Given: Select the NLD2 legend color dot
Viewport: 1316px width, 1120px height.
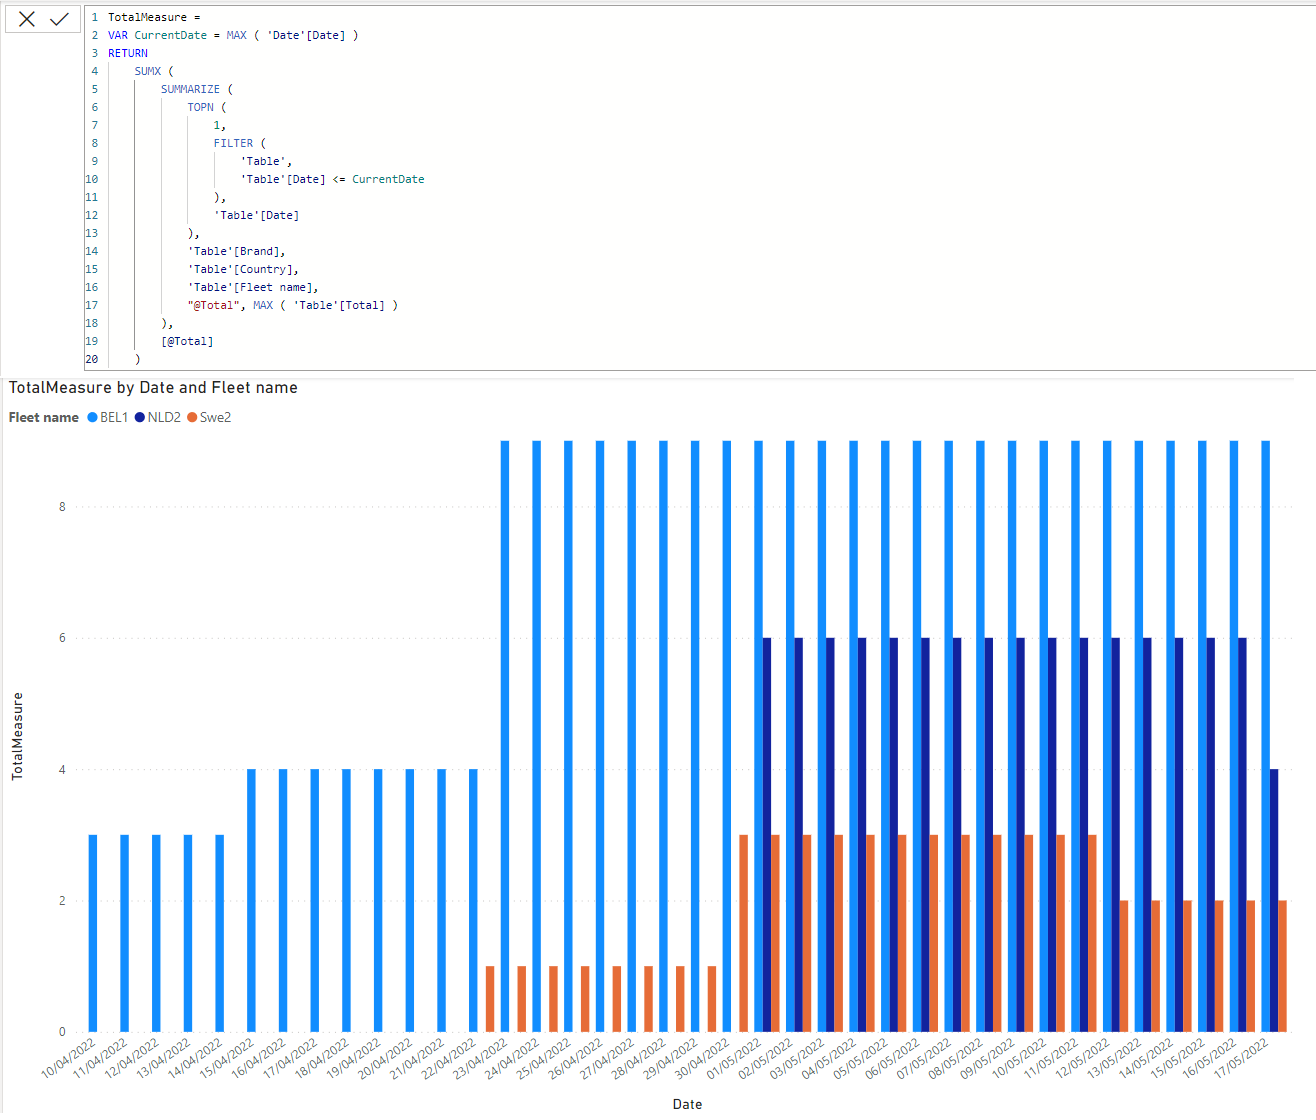Looking at the screenshot, I should (140, 418).
